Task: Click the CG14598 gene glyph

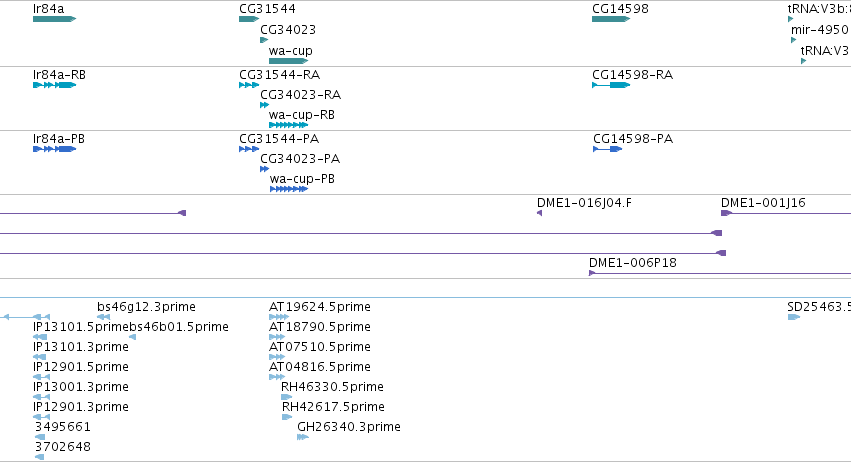Action: (611, 19)
